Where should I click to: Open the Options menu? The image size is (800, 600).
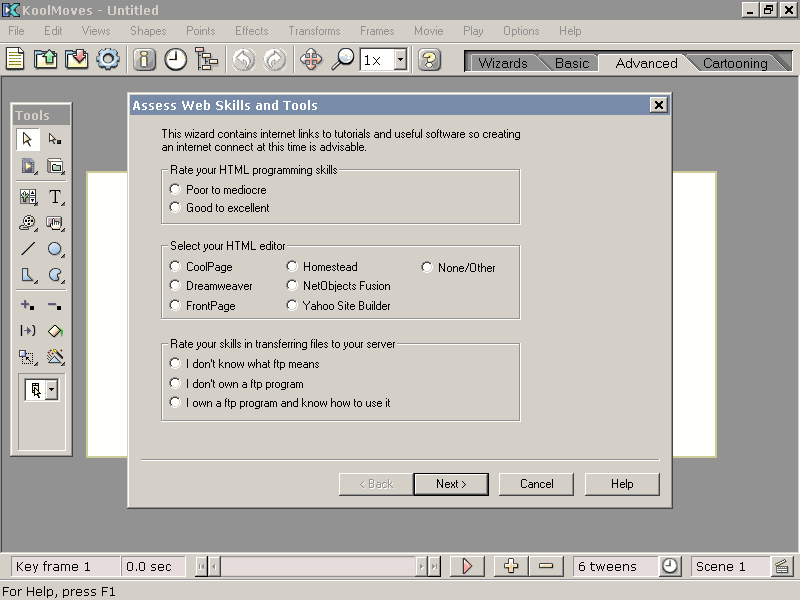[x=521, y=31]
